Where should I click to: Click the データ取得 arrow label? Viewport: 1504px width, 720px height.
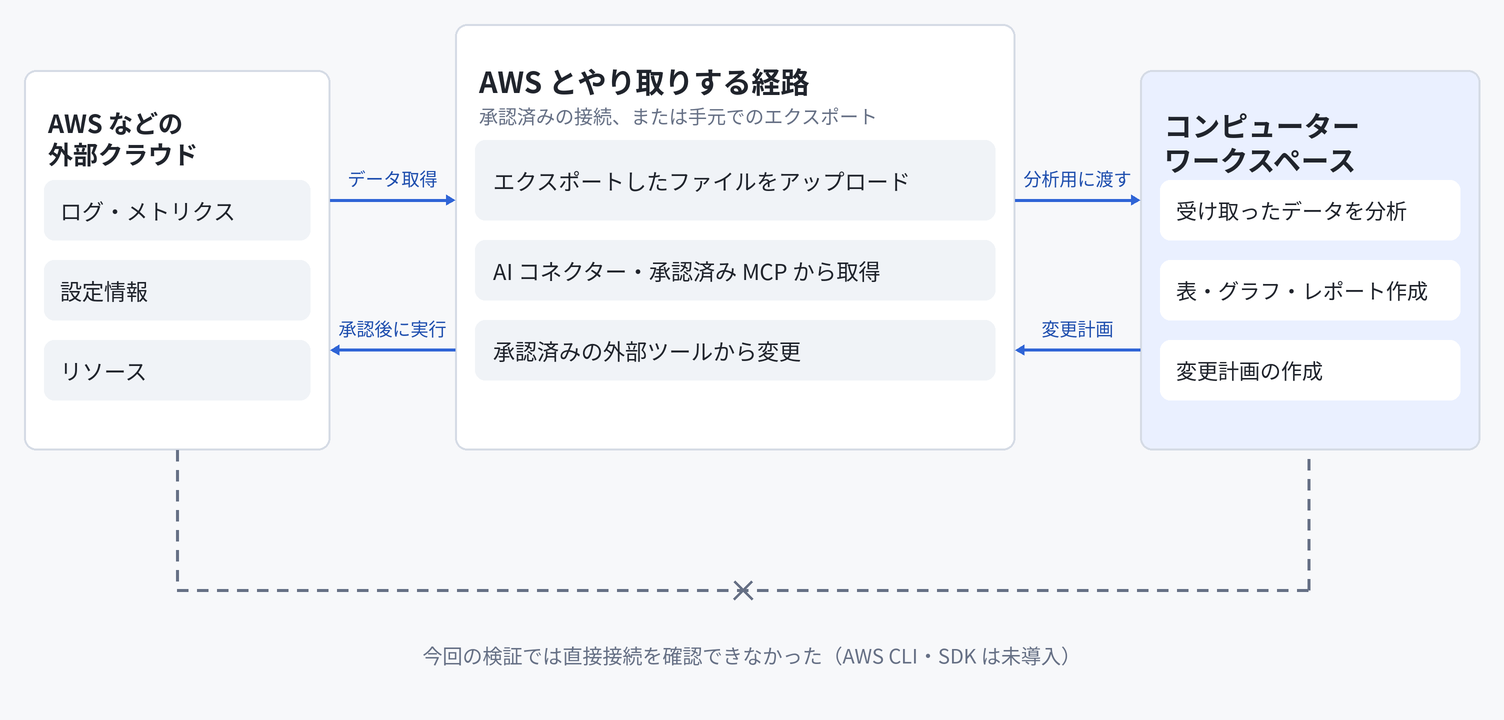(393, 179)
